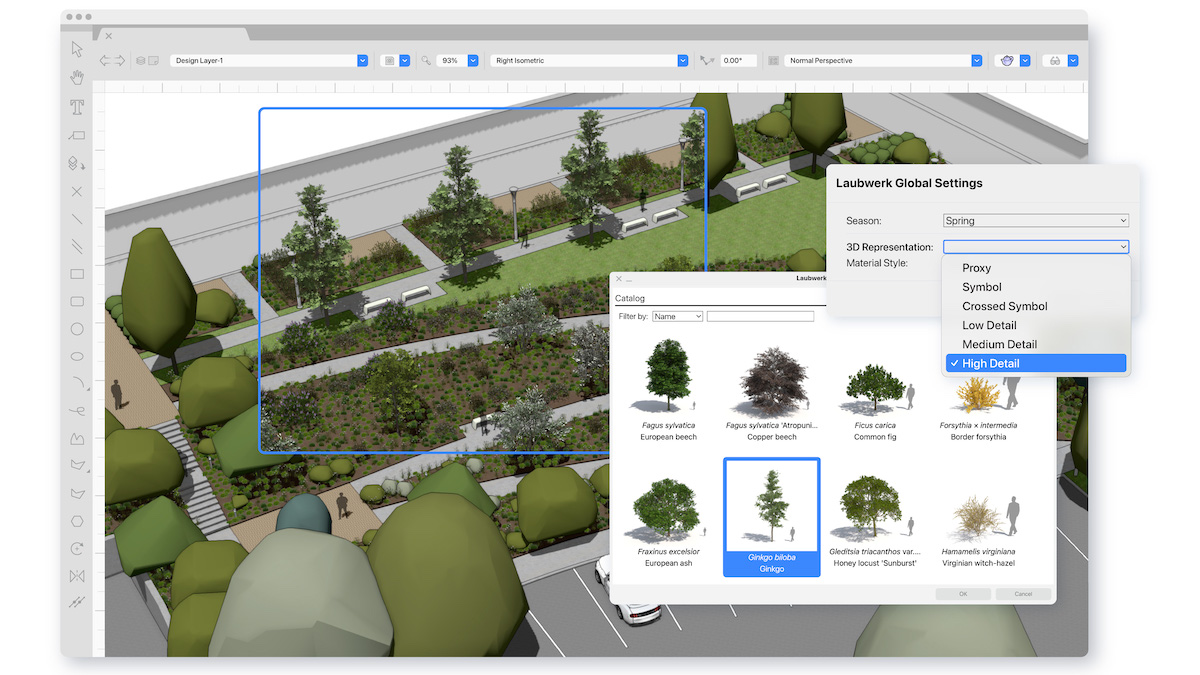Switch representation to Proxy
This screenshot has height=675, width=1200.
[975, 267]
